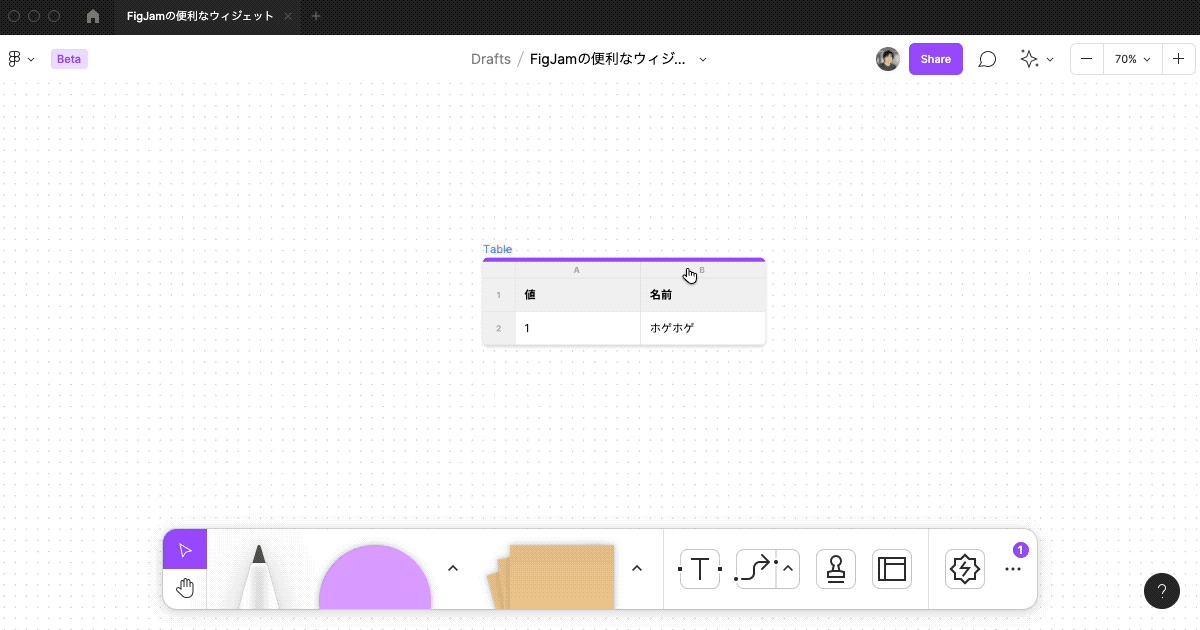This screenshot has width=1200, height=630.
Task: Open the comments bubble icon
Action: click(987, 59)
